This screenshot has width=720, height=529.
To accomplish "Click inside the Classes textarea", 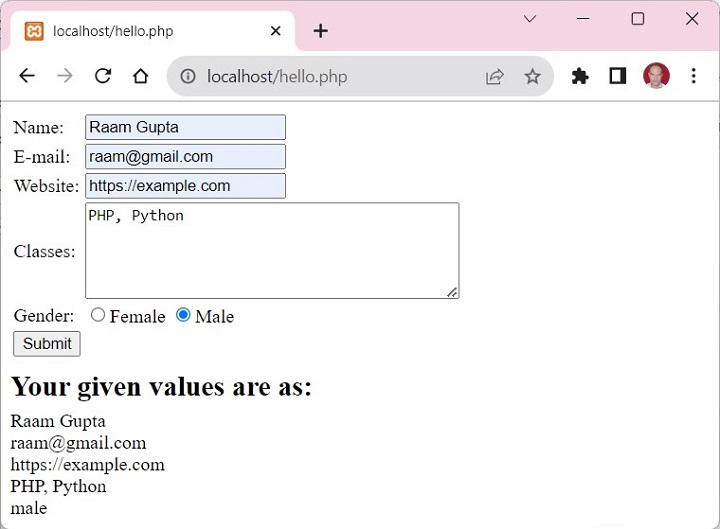I will (x=272, y=251).
